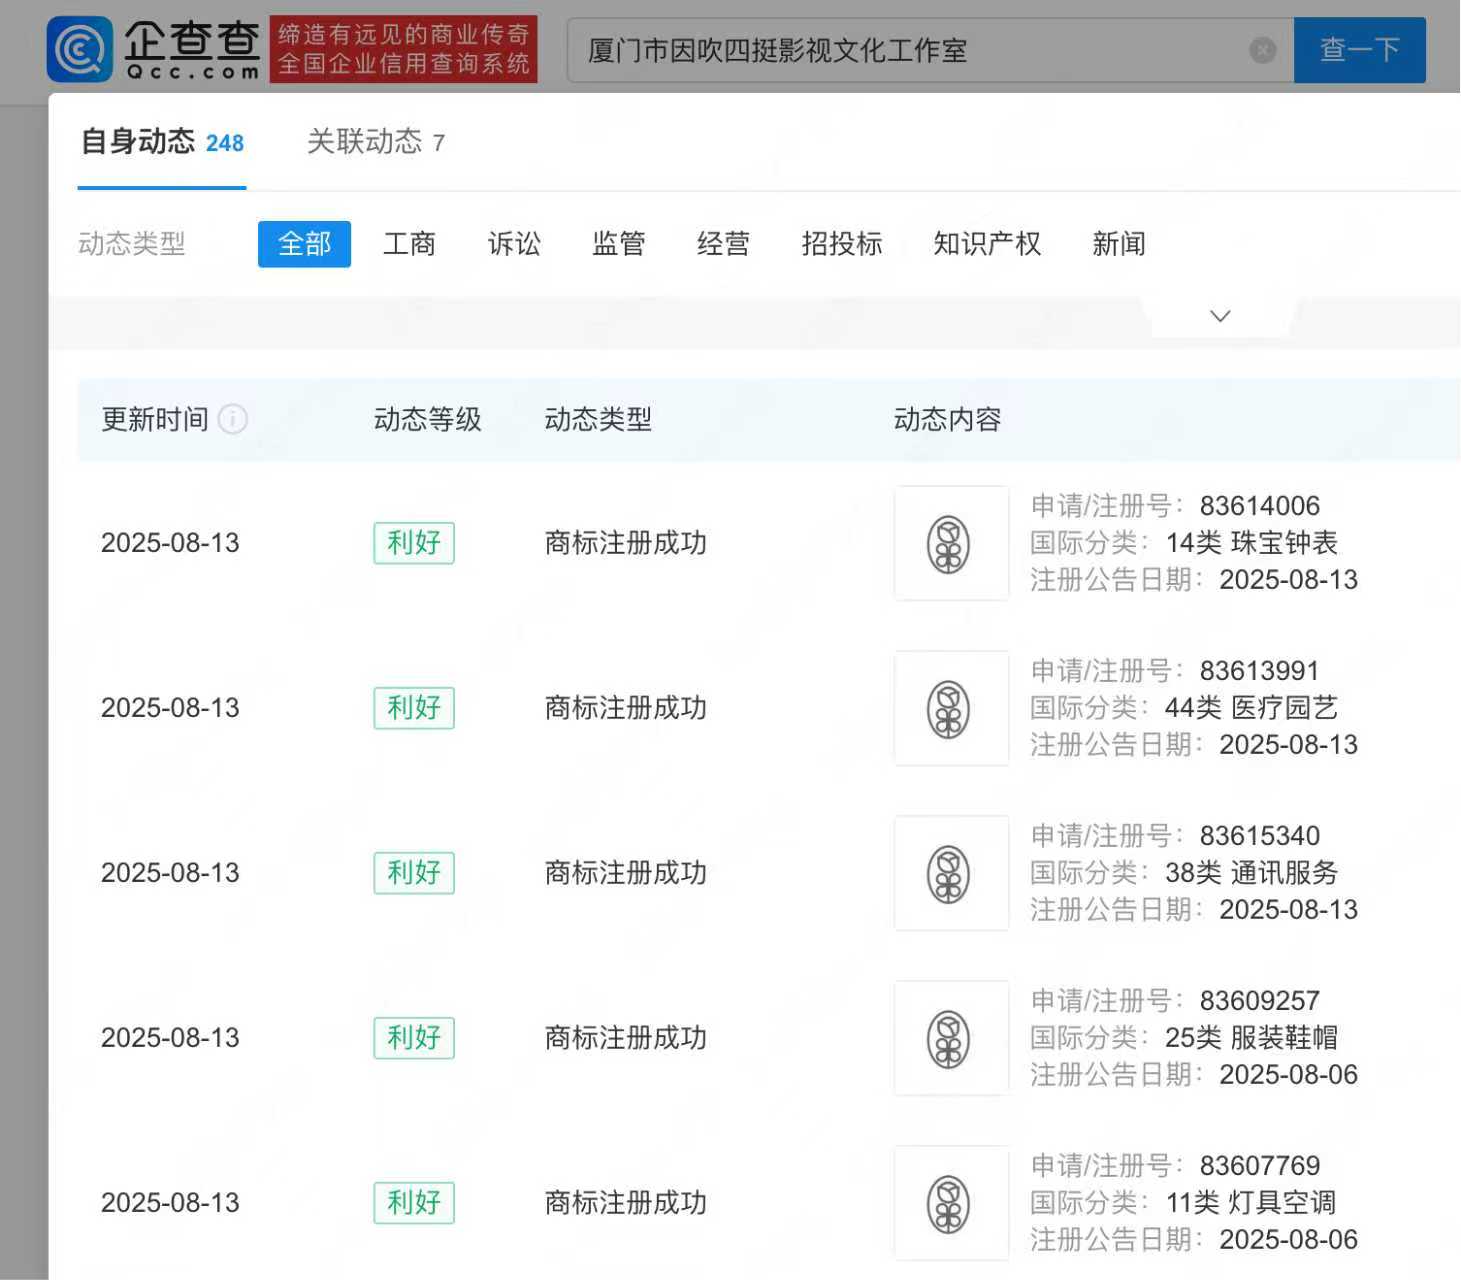Select the 全部 filter chip
This screenshot has width=1461, height=1280.
pyautogui.click(x=304, y=243)
